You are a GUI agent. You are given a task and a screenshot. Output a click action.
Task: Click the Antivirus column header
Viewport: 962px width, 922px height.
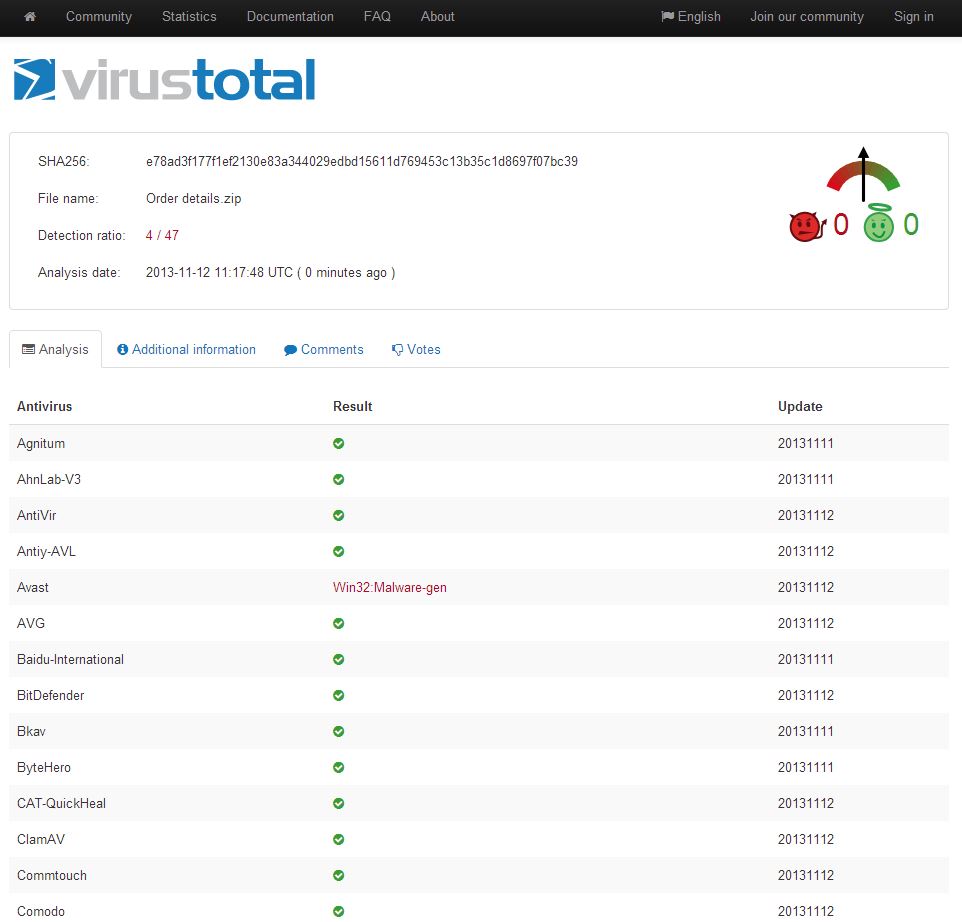tap(45, 406)
